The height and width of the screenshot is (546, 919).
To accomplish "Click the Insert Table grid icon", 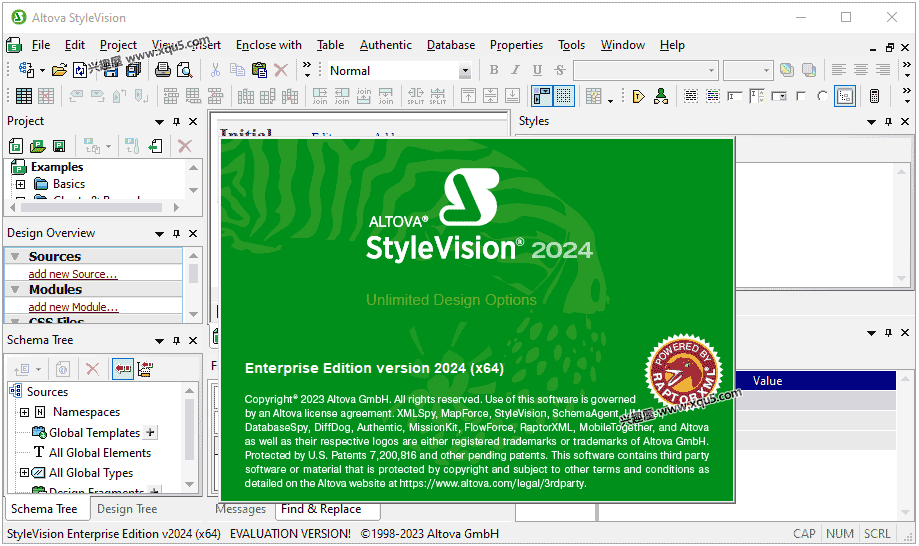I will click(24, 96).
